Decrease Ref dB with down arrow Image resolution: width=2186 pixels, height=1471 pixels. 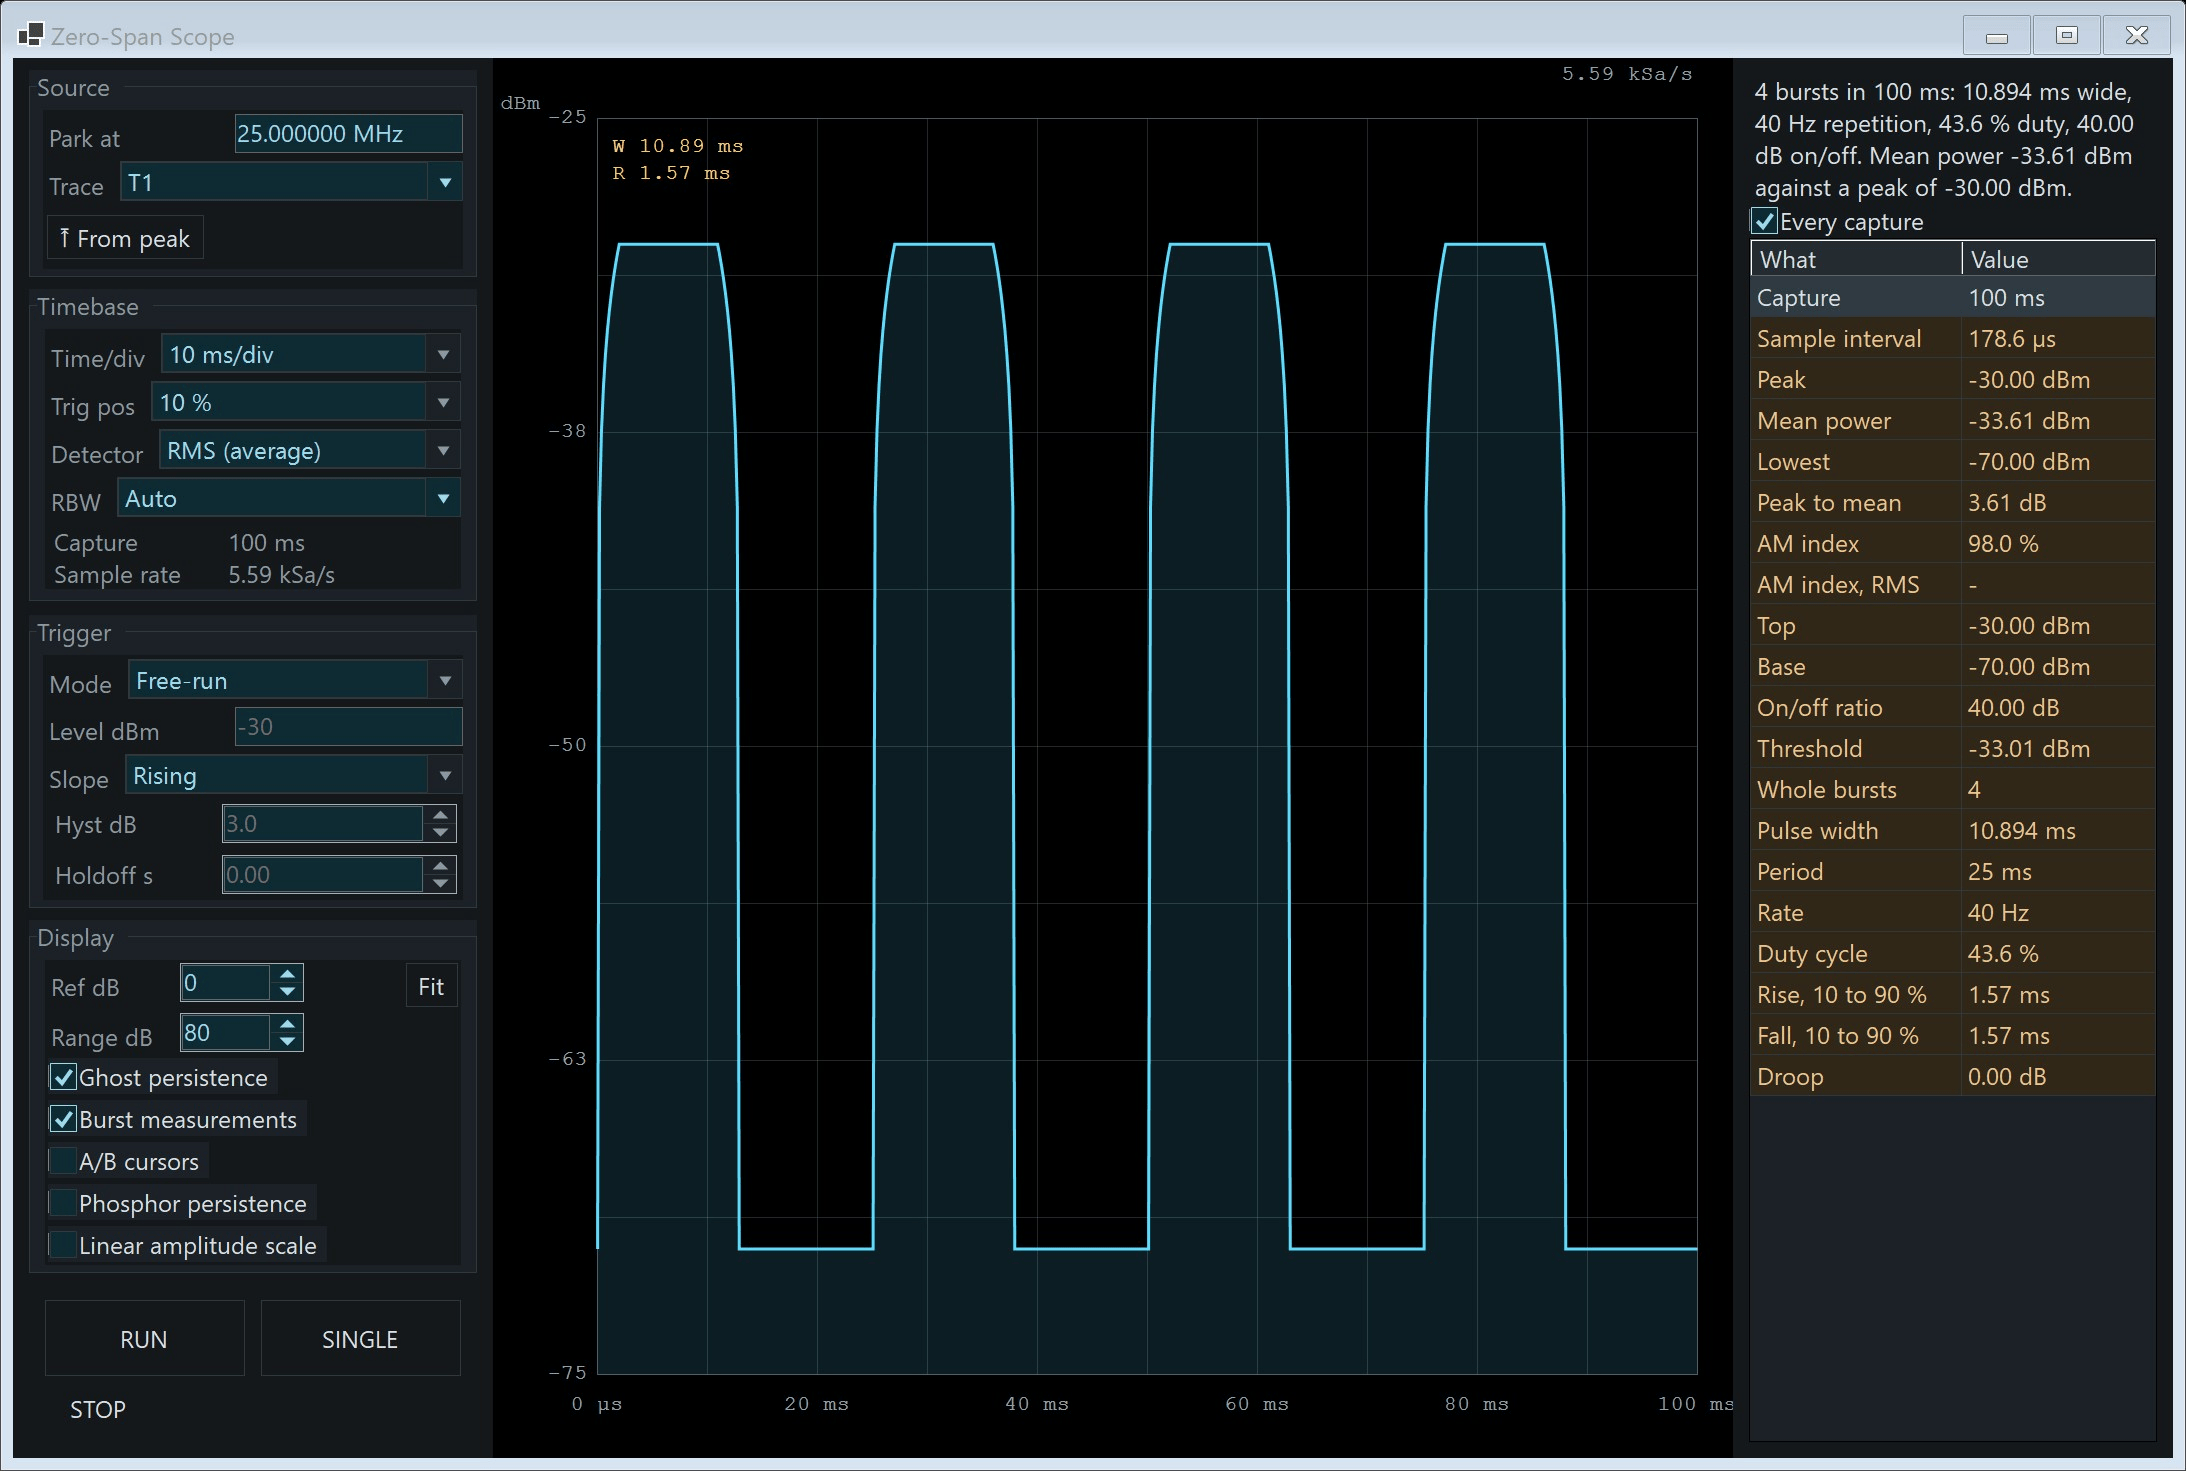pyautogui.click(x=287, y=992)
